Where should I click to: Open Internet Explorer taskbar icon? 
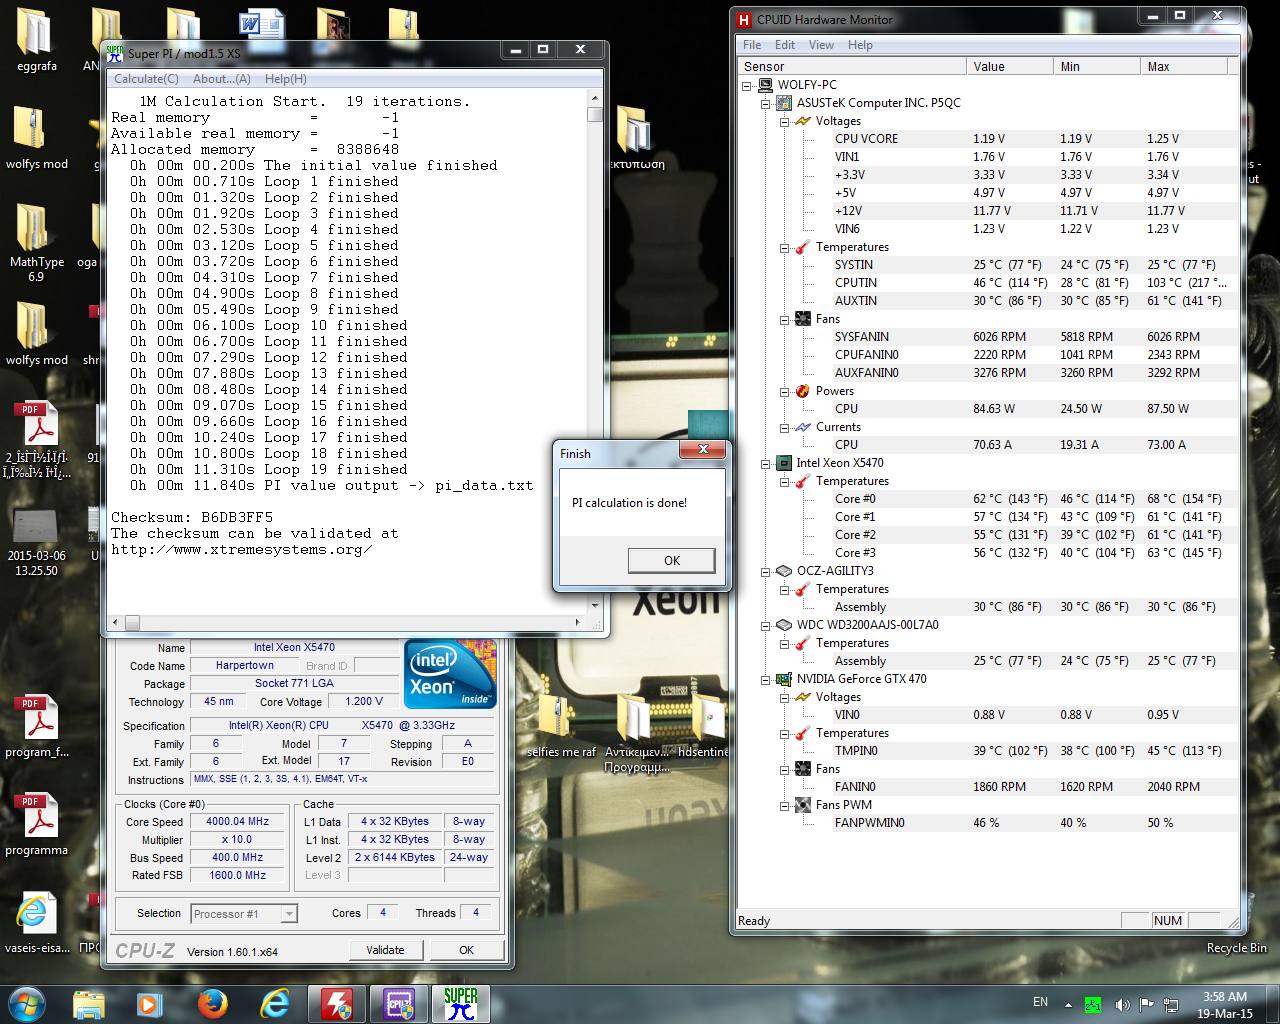pos(274,1004)
